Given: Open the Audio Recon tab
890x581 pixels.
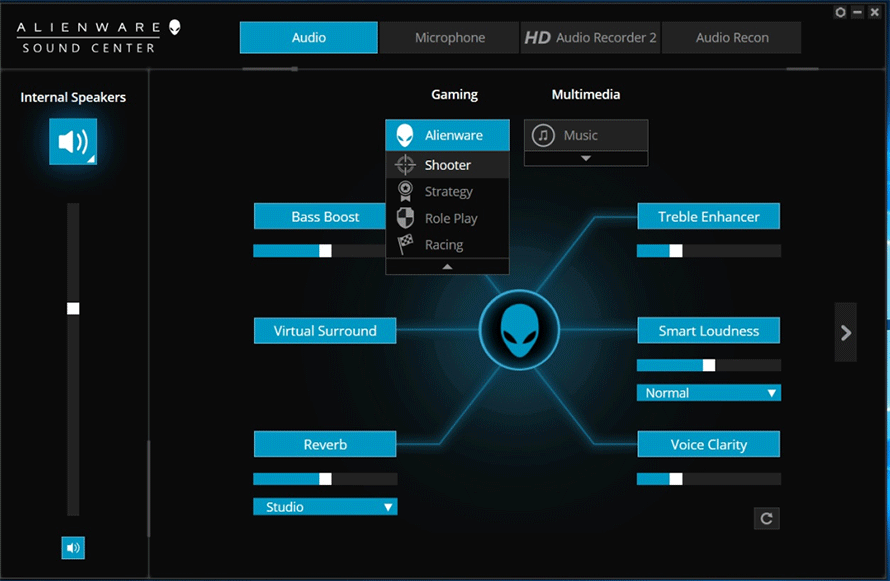Looking at the screenshot, I should pyautogui.click(x=732, y=37).
